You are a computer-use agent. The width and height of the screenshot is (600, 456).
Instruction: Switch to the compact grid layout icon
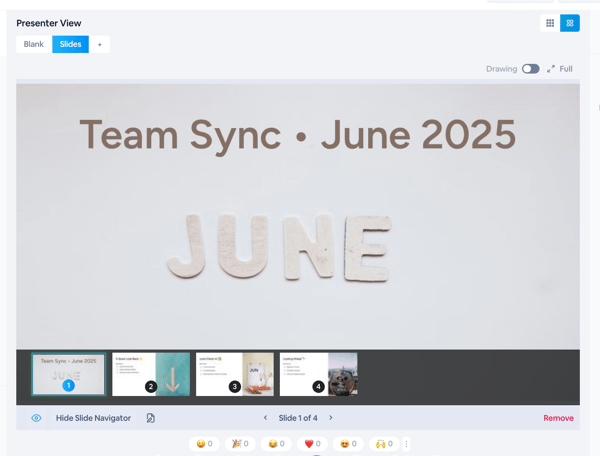(x=550, y=23)
